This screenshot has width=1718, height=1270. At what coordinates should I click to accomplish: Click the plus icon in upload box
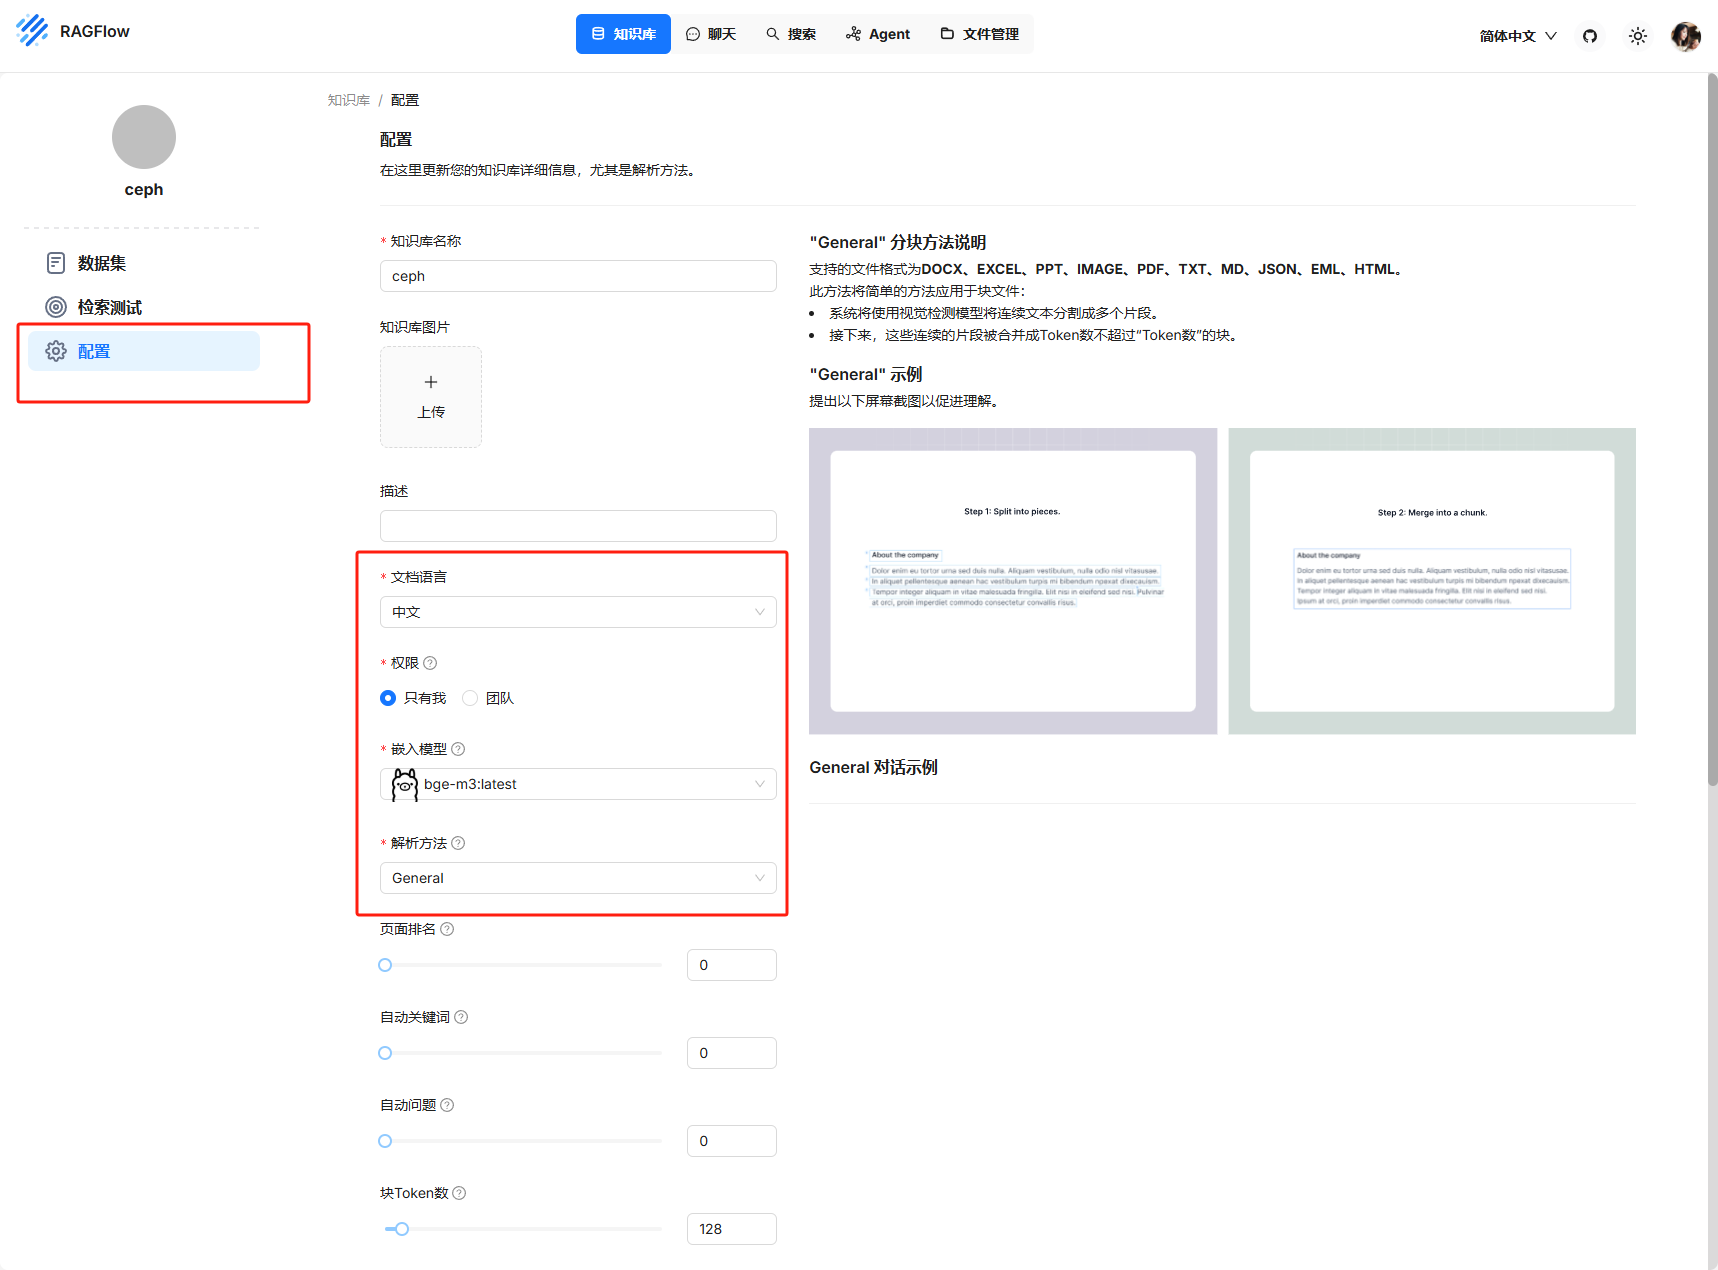pos(431,382)
